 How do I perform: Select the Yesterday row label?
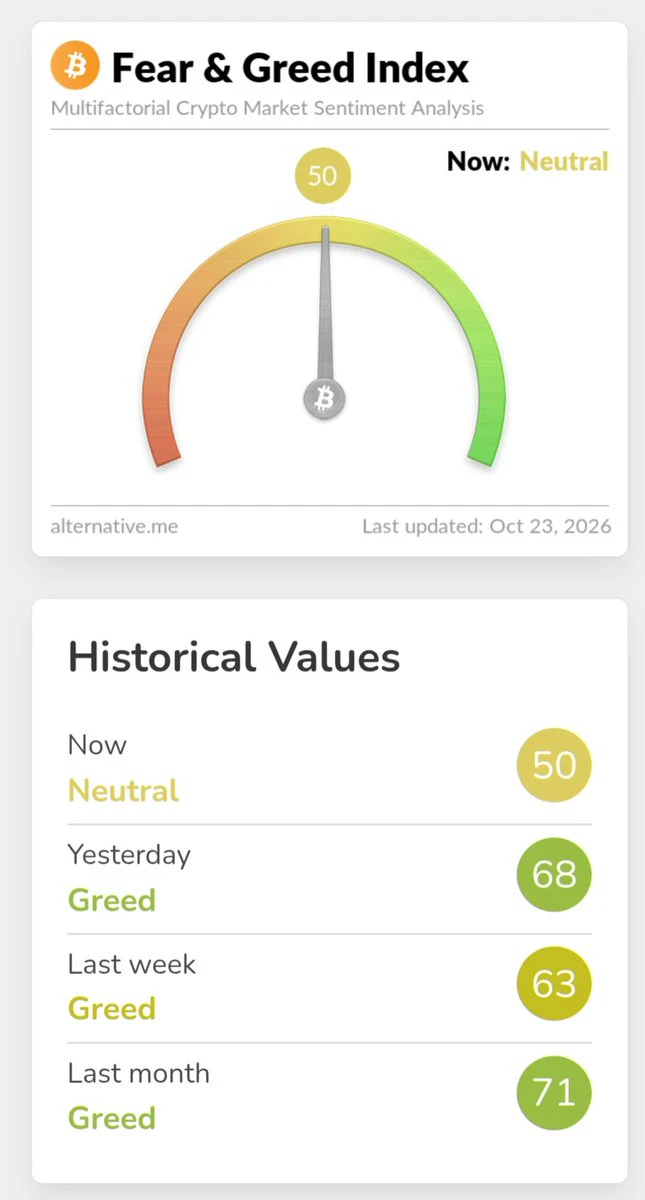[129, 855]
